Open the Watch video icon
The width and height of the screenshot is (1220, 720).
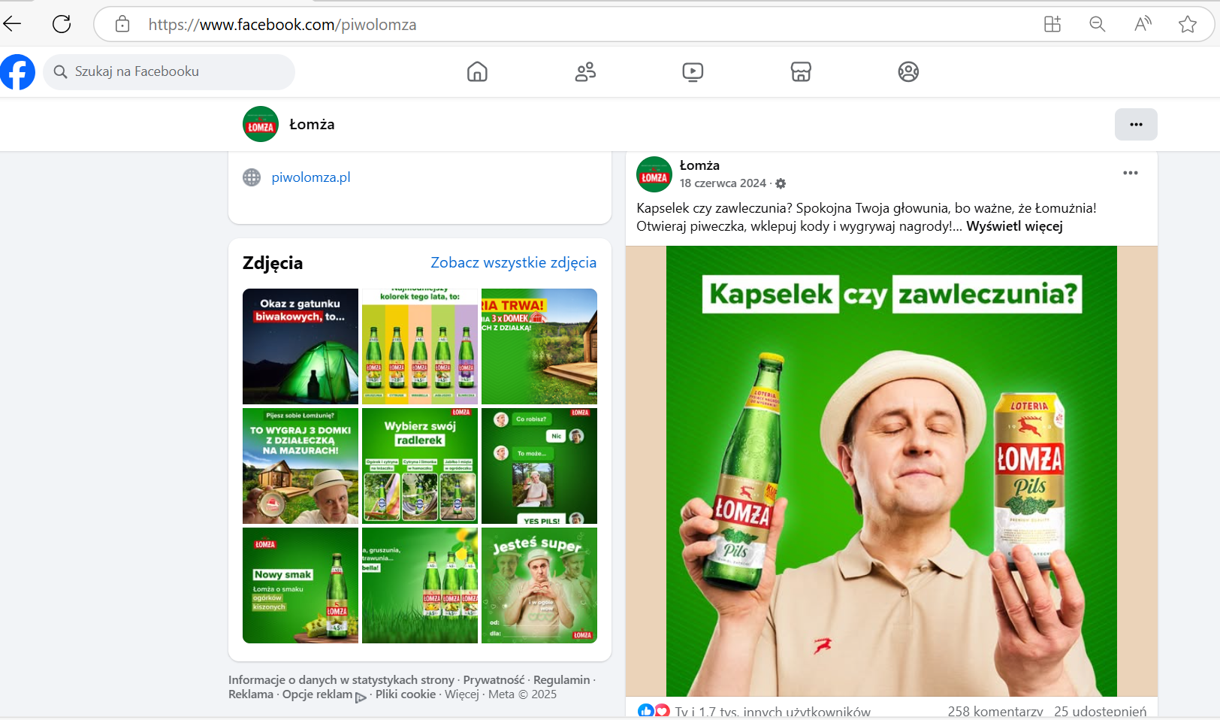pyautogui.click(x=693, y=72)
